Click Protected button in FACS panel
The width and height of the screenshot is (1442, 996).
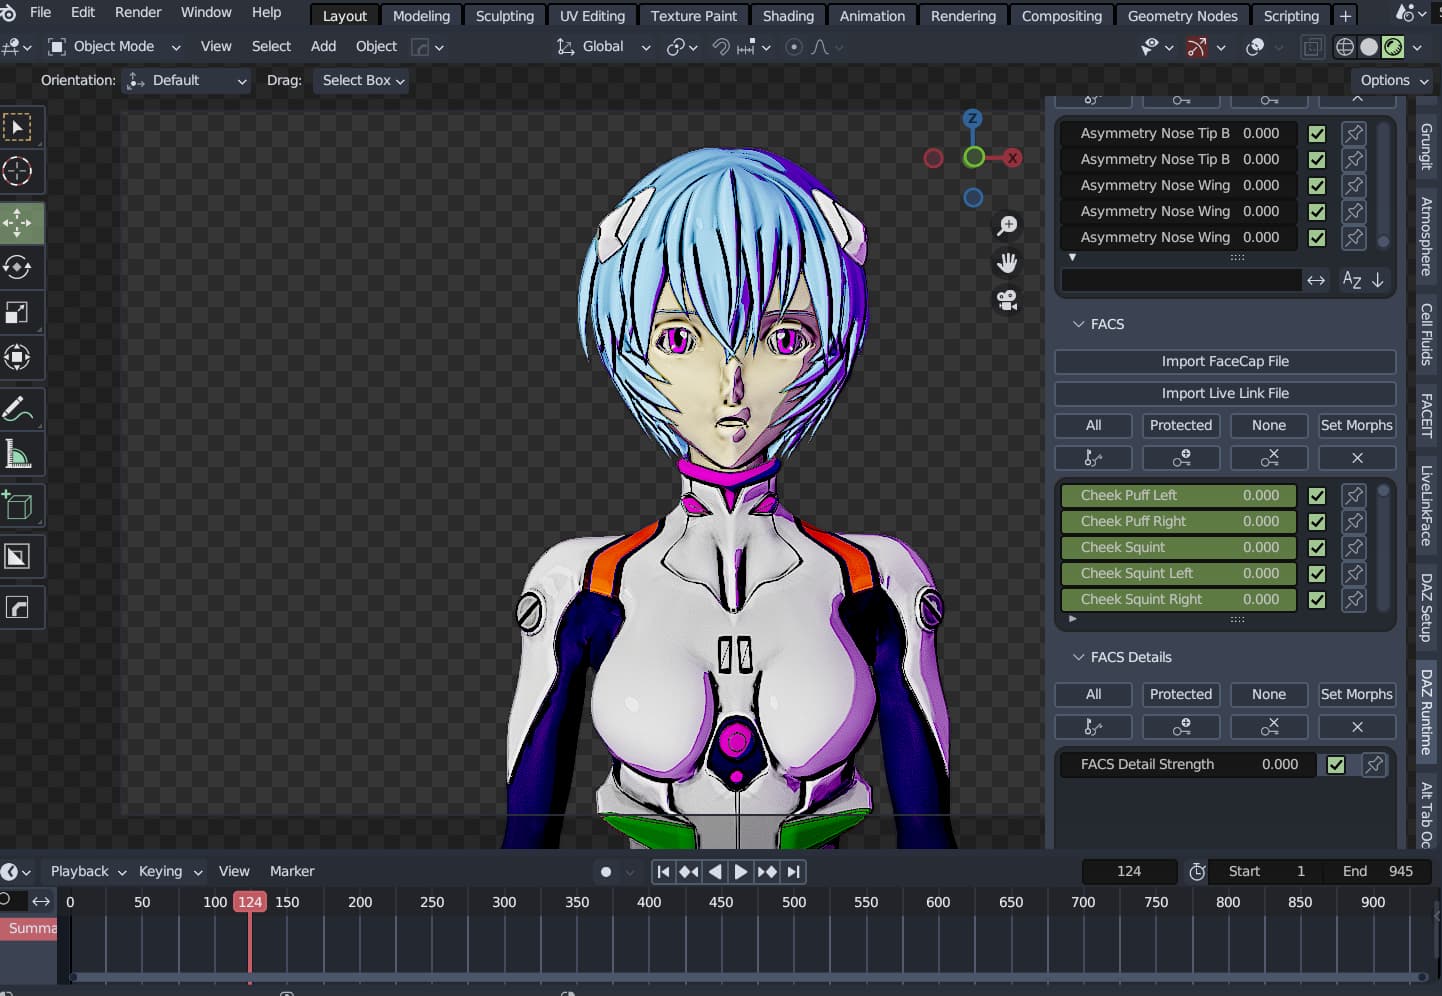click(1181, 426)
